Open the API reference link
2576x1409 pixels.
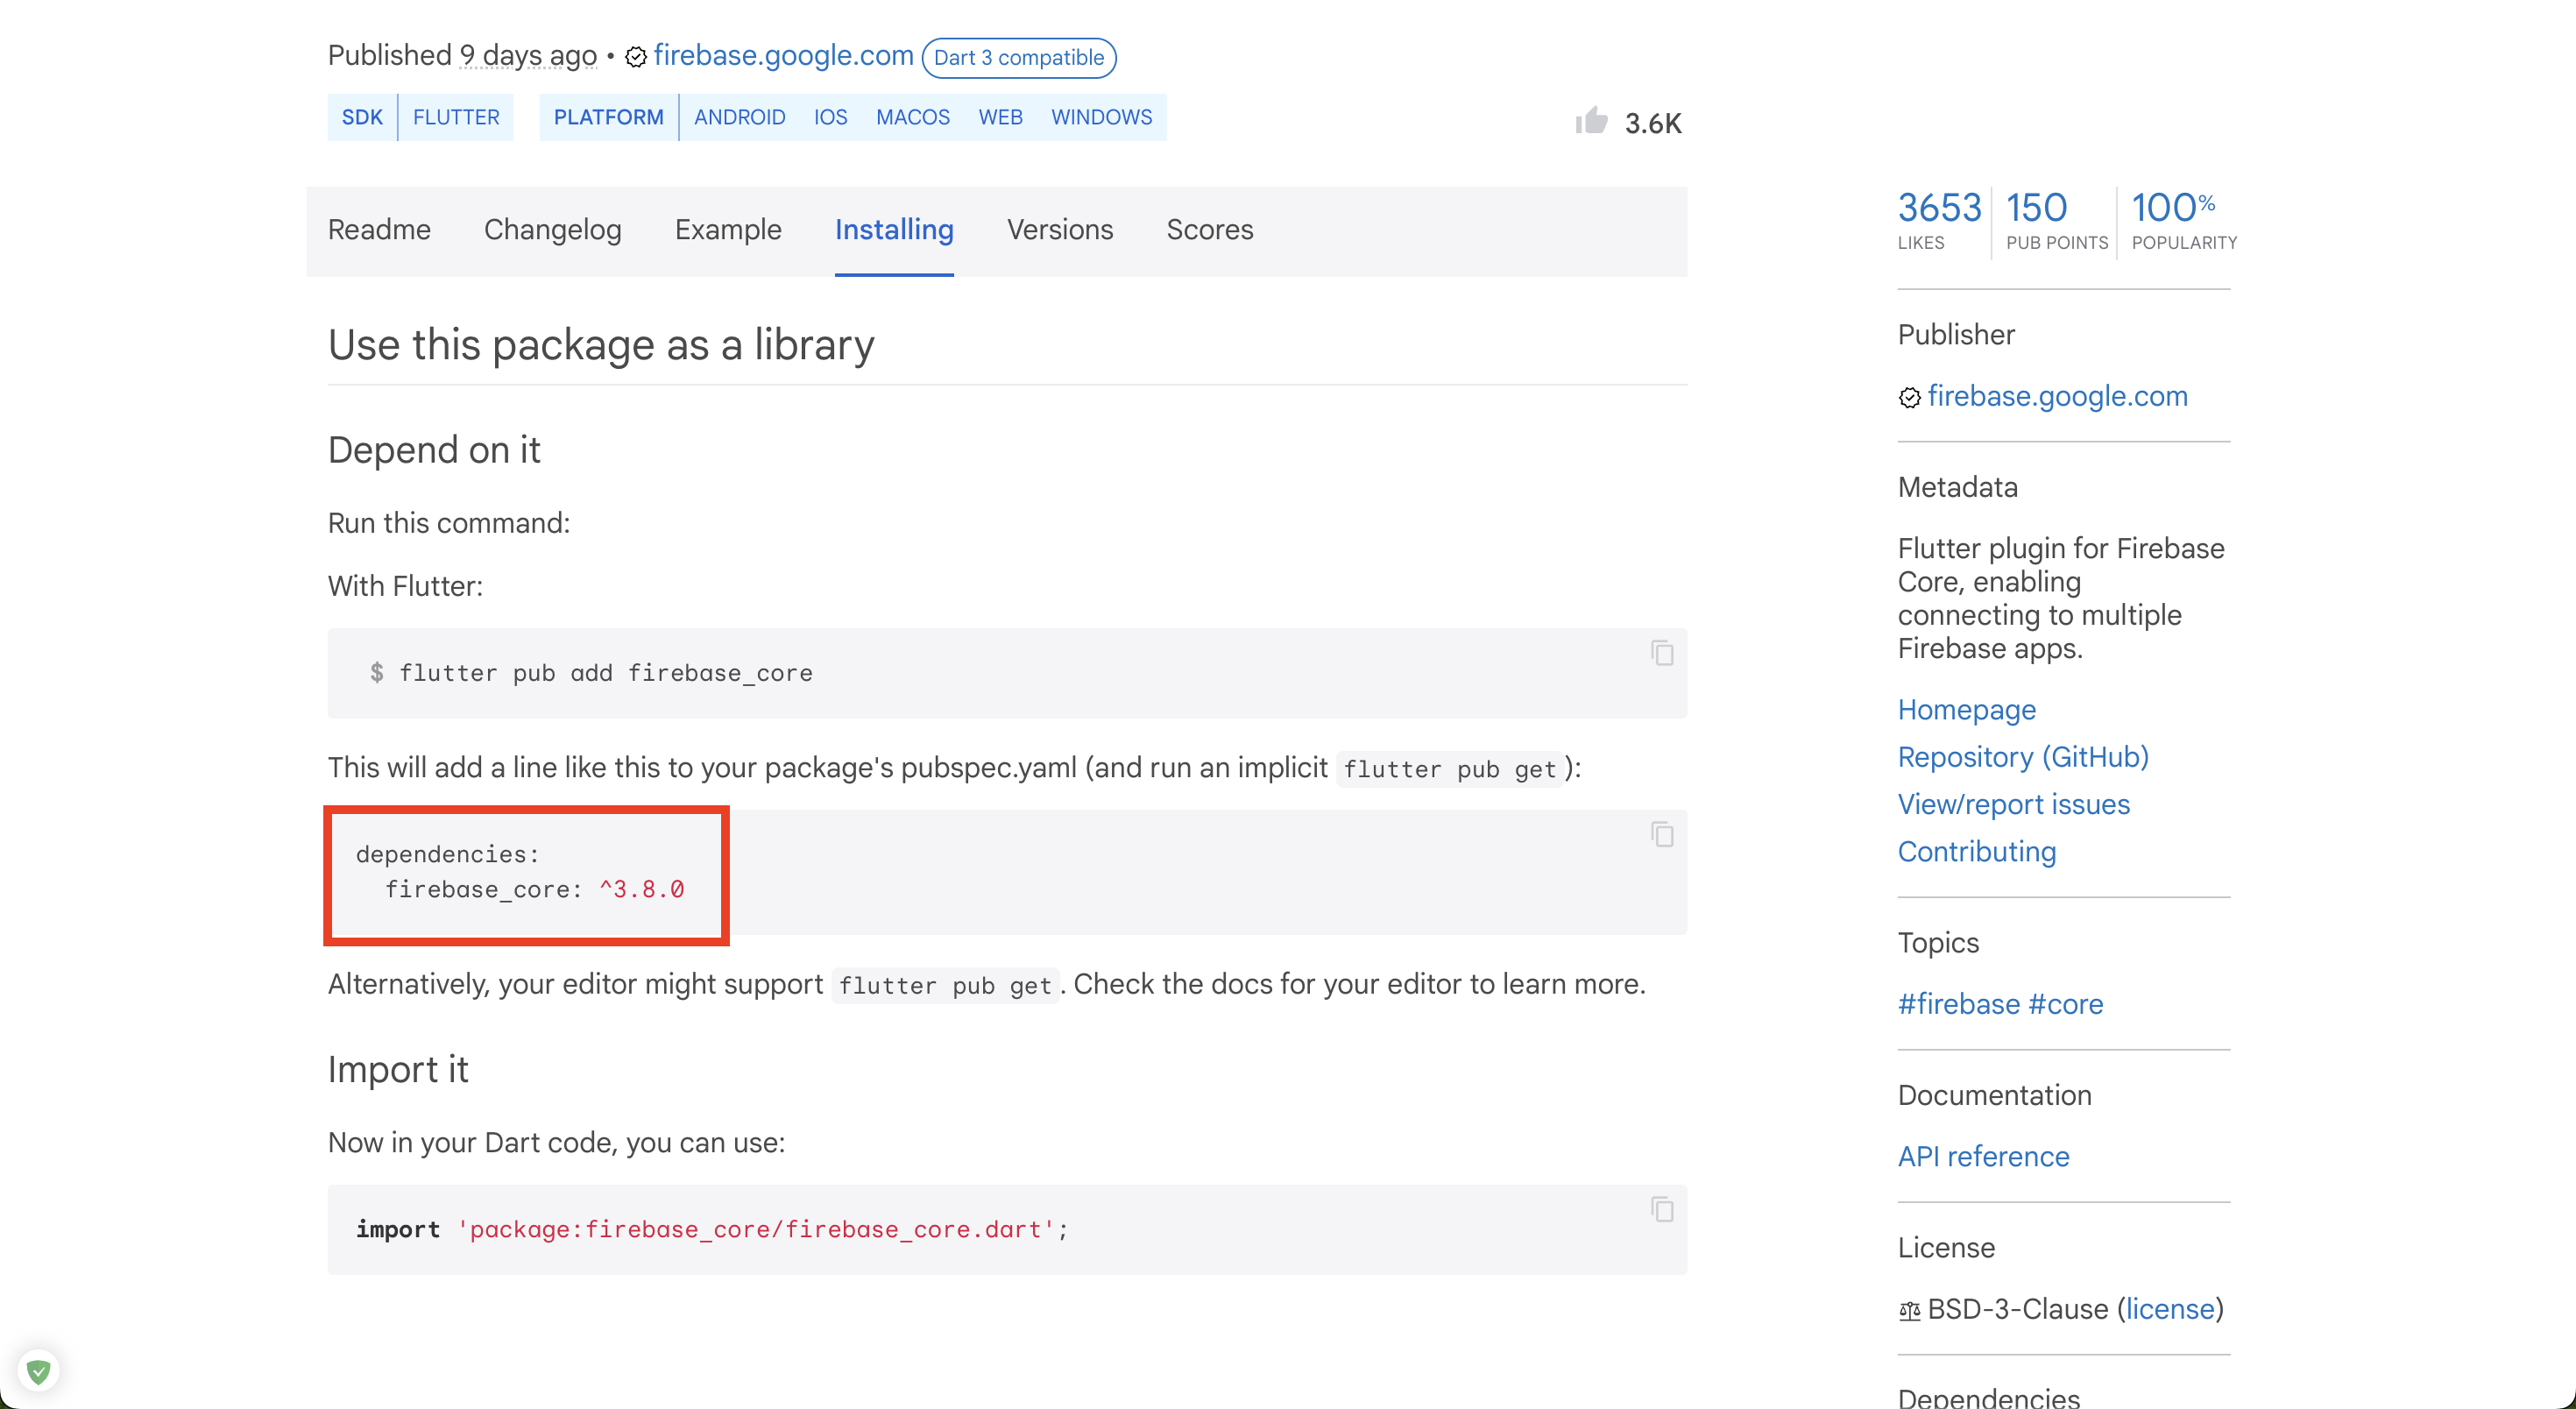pyautogui.click(x=1983, y=1156)
